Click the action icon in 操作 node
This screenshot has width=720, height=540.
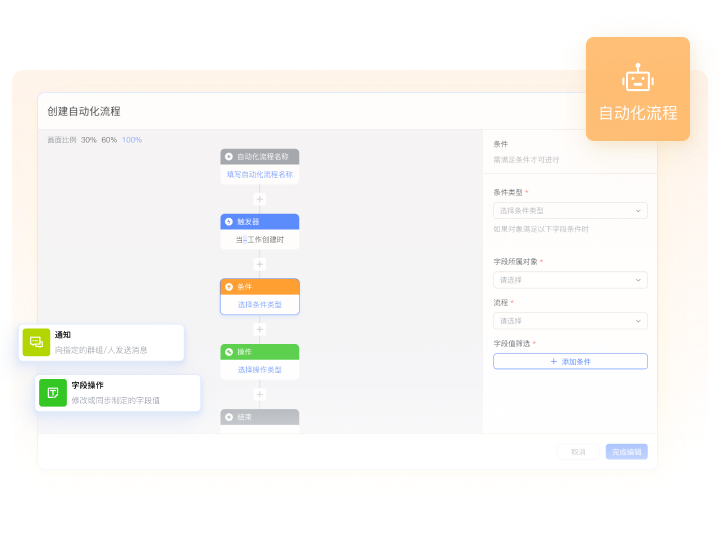click(x=229, y=352)
